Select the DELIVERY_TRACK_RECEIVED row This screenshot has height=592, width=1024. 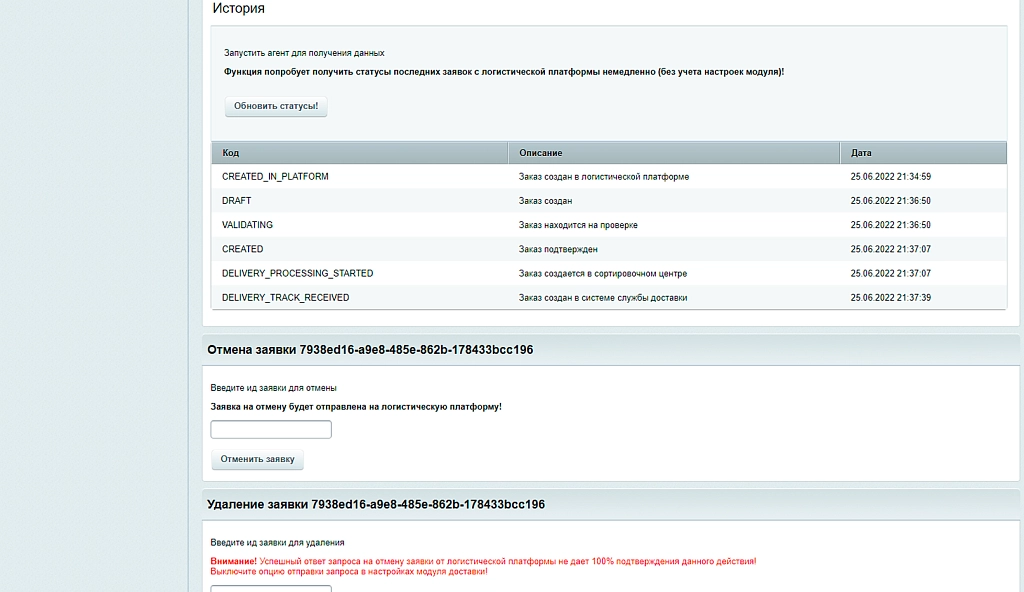tap(609, 297)
